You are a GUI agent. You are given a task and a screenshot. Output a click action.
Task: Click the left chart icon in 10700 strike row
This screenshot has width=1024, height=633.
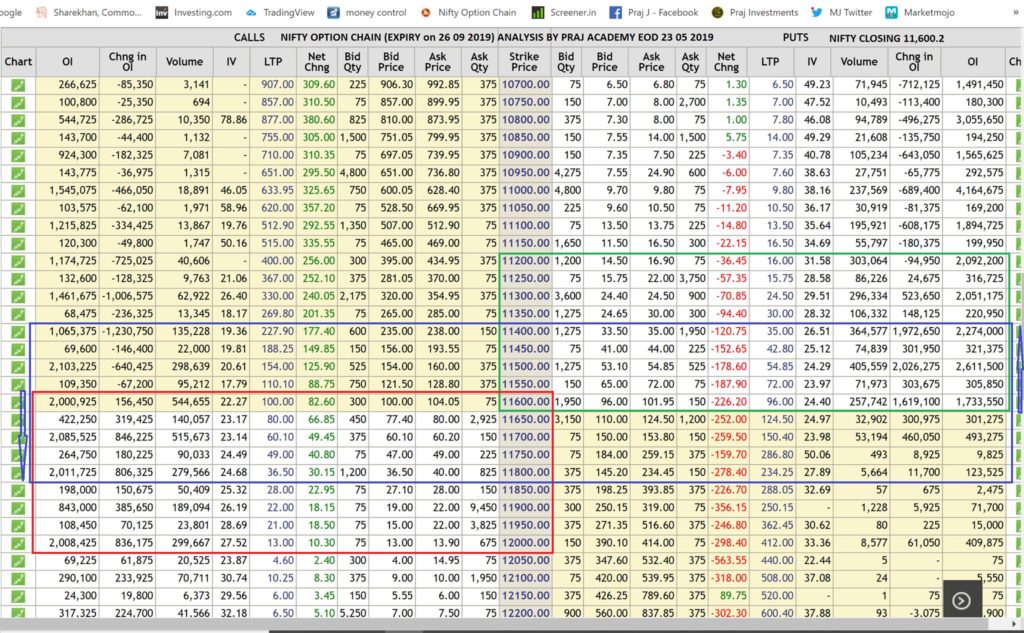click(18, 85)
